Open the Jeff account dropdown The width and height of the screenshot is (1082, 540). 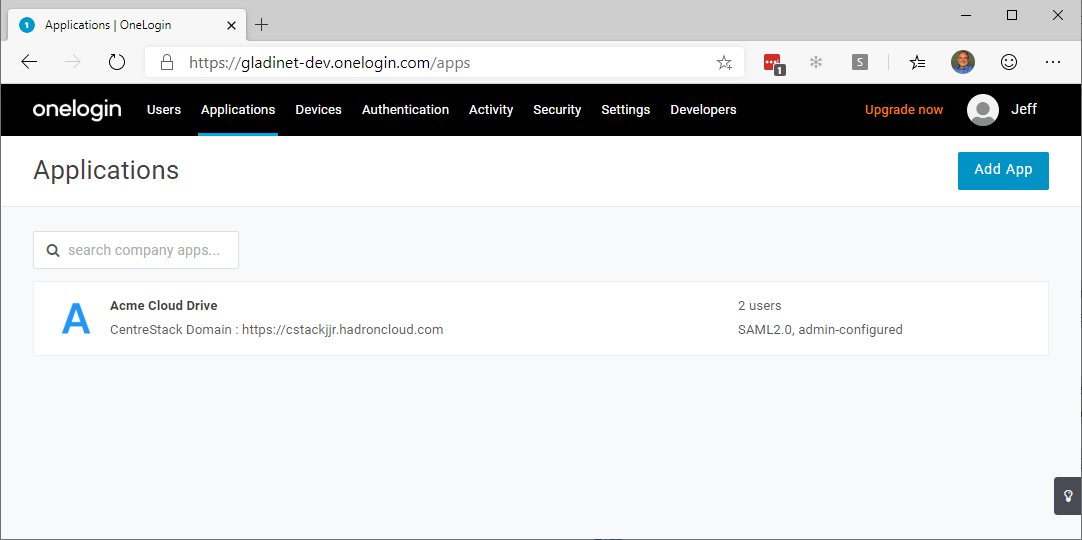point(1002,110)
